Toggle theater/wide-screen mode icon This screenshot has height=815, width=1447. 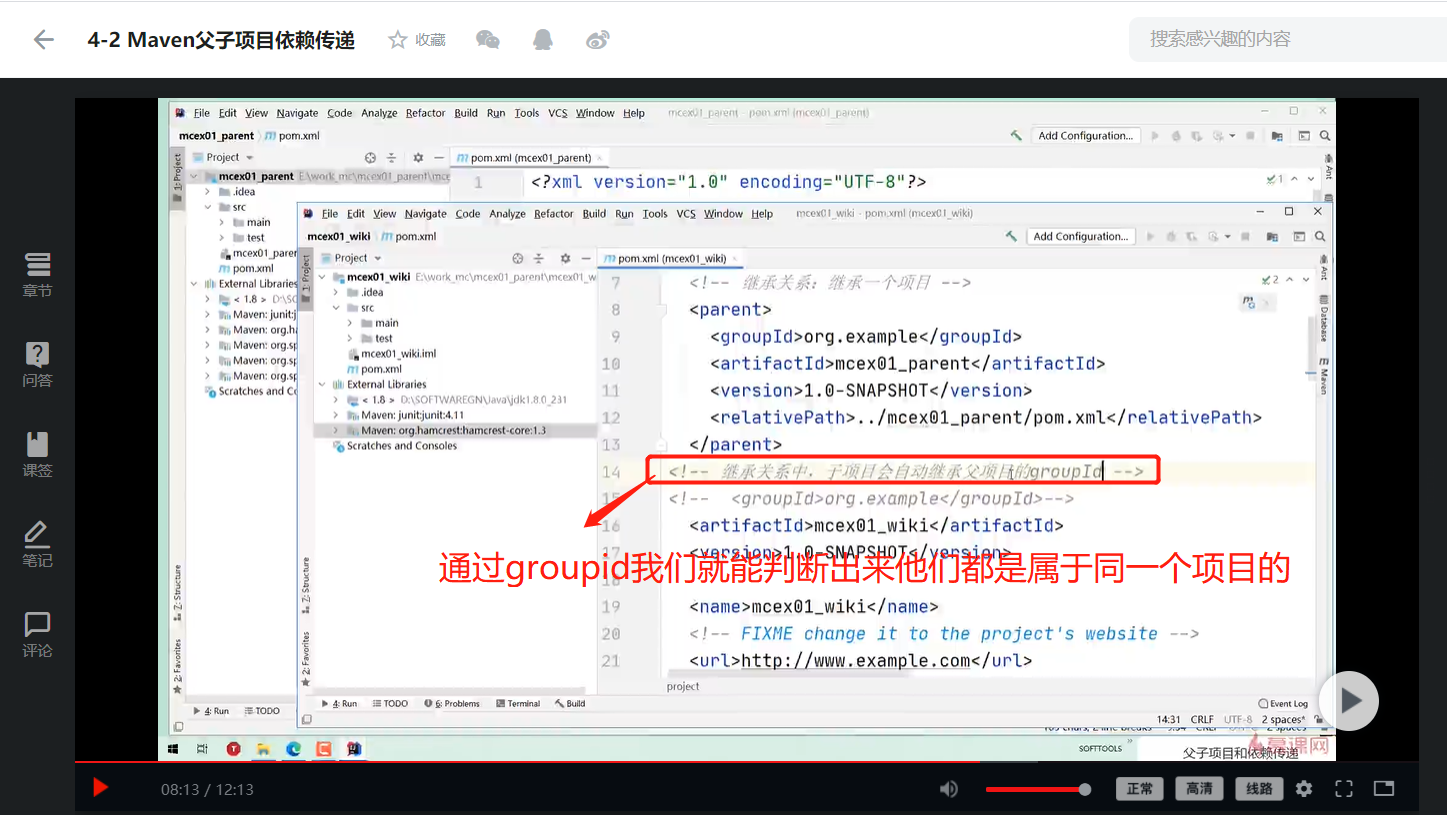pyautogui.click(x=1384, y=789)
